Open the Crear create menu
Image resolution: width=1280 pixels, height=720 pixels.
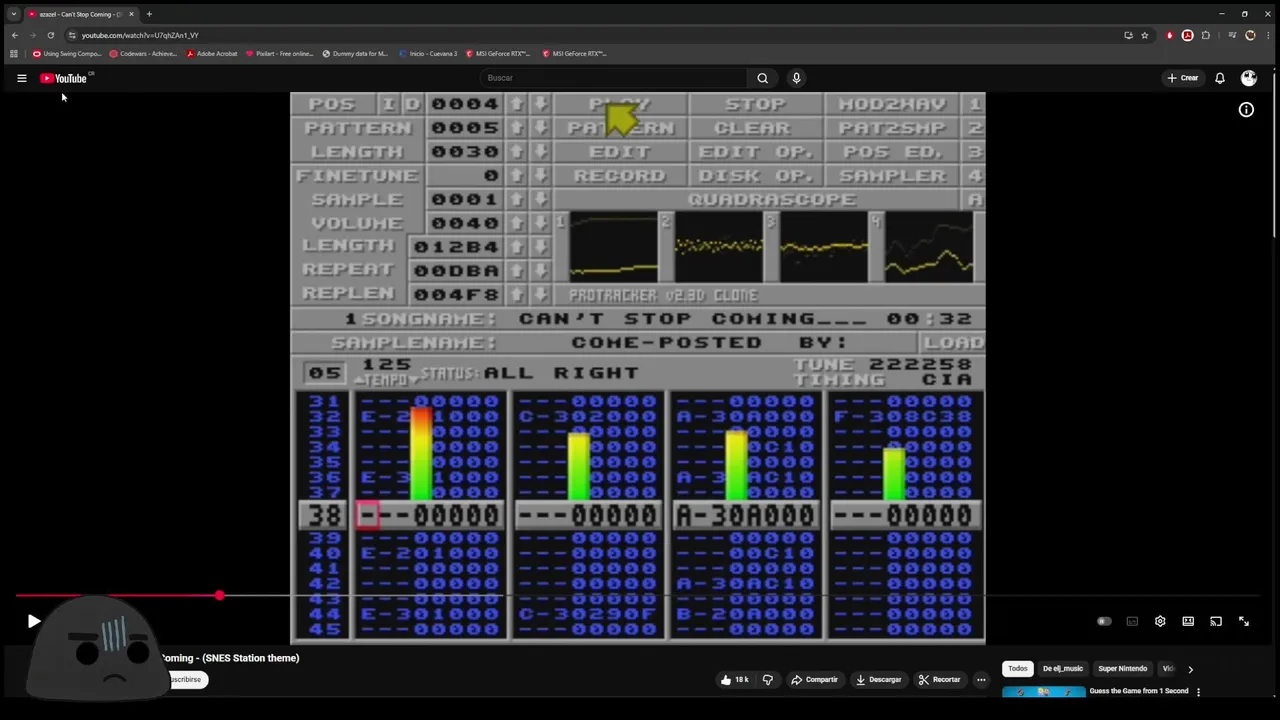(1182, 78)
